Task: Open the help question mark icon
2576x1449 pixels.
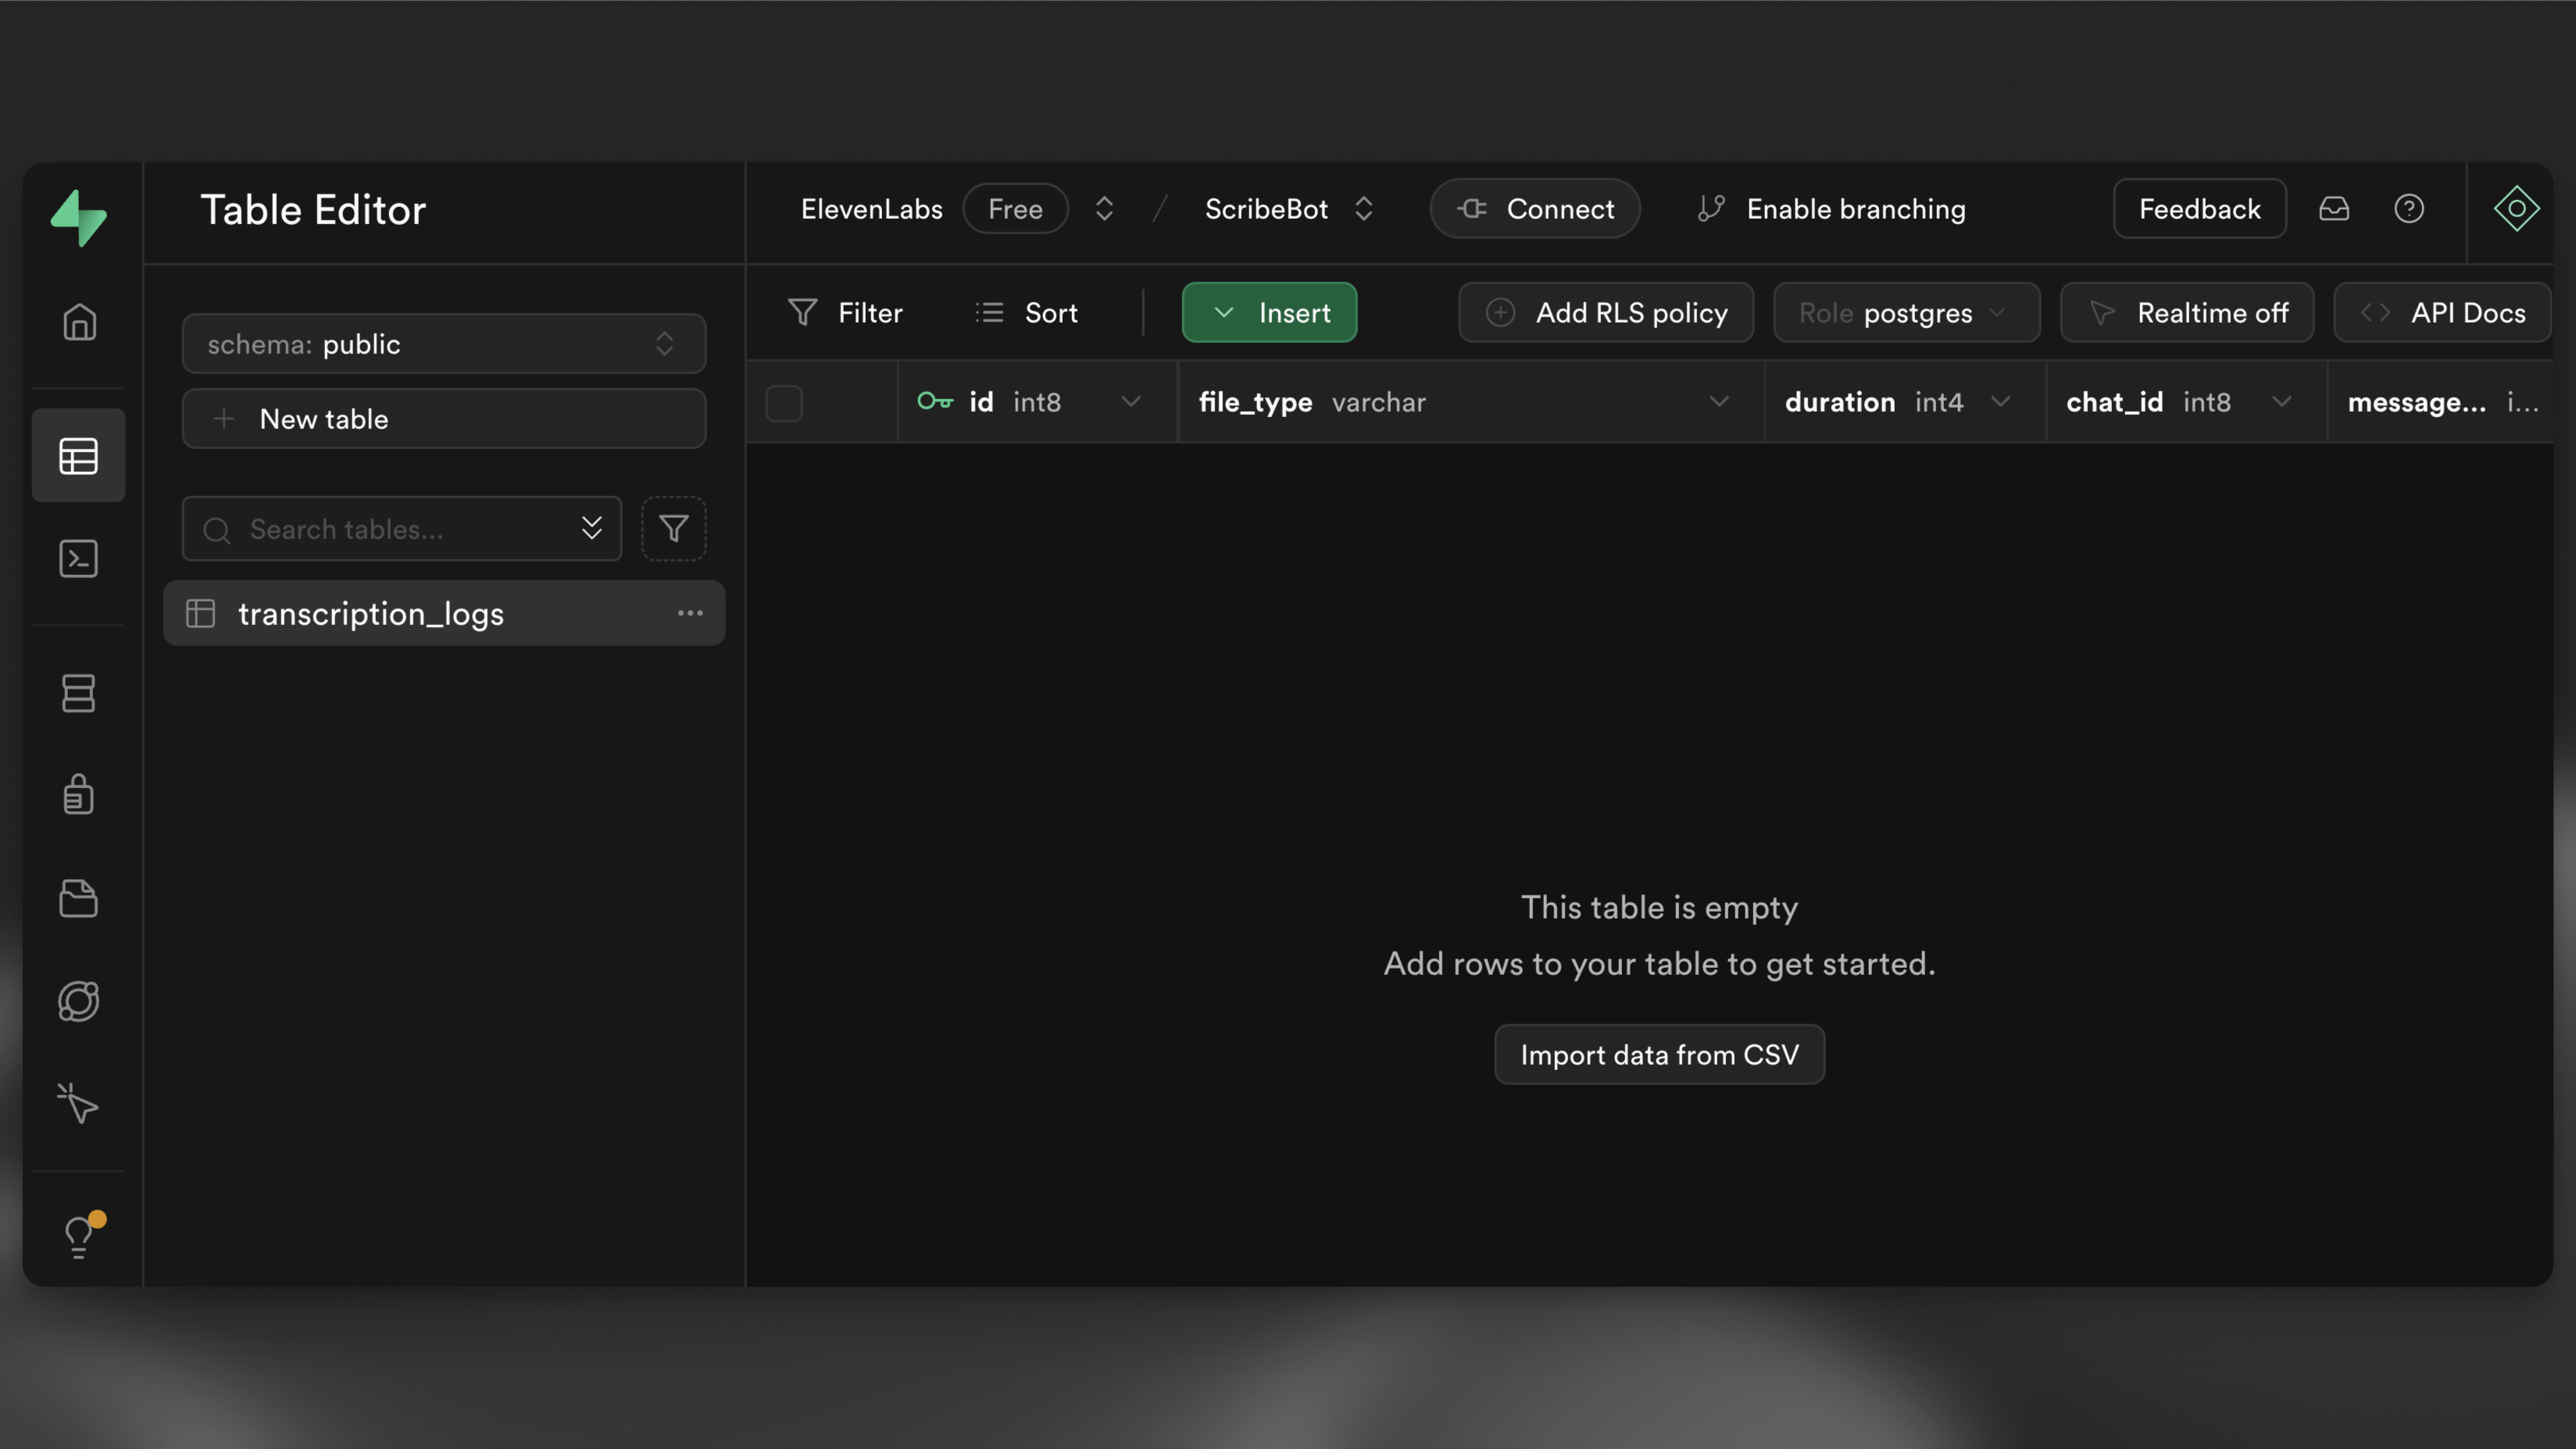Action: (x=2409, y=208)
